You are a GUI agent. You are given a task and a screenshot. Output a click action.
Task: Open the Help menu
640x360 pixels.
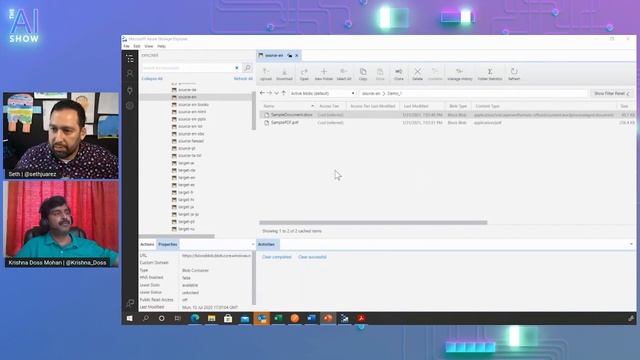point(161,47)
